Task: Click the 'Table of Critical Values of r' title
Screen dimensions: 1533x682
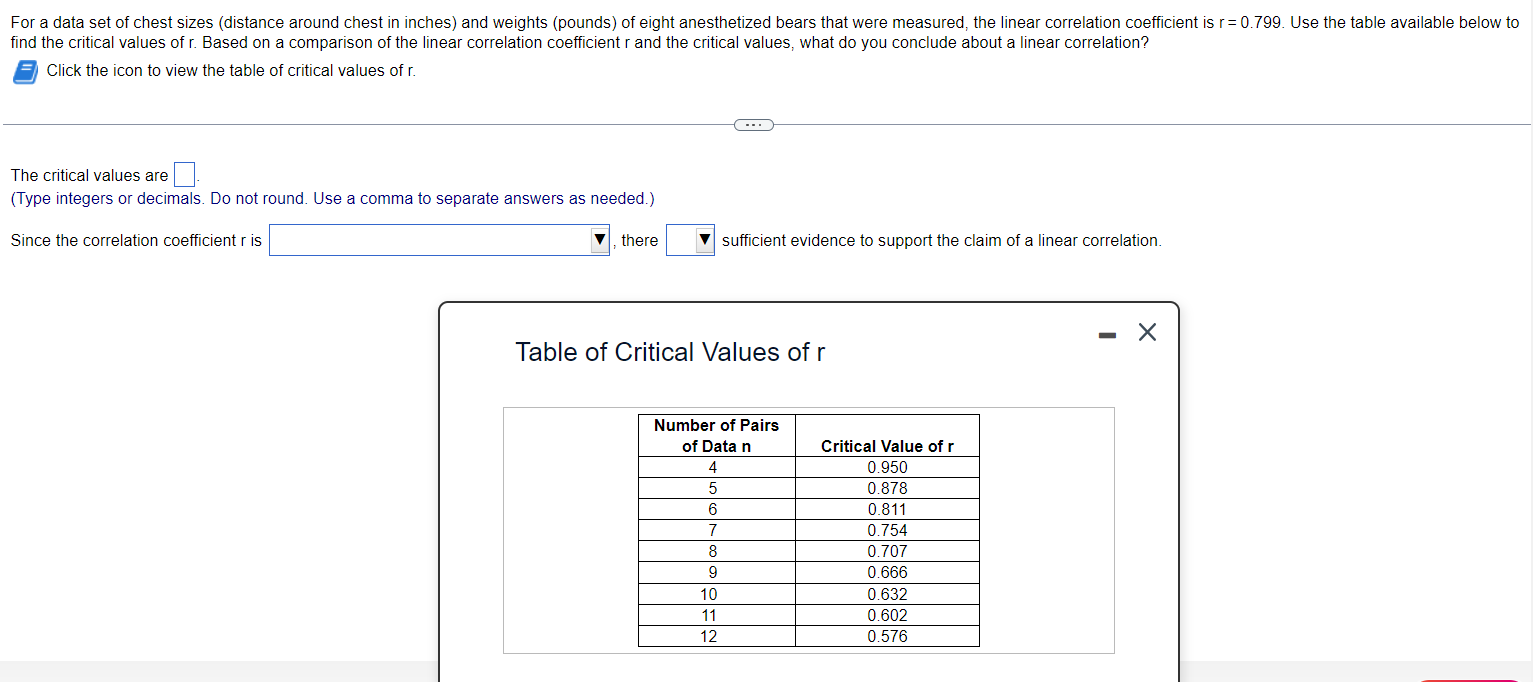Action: click(x=669, y=352)
